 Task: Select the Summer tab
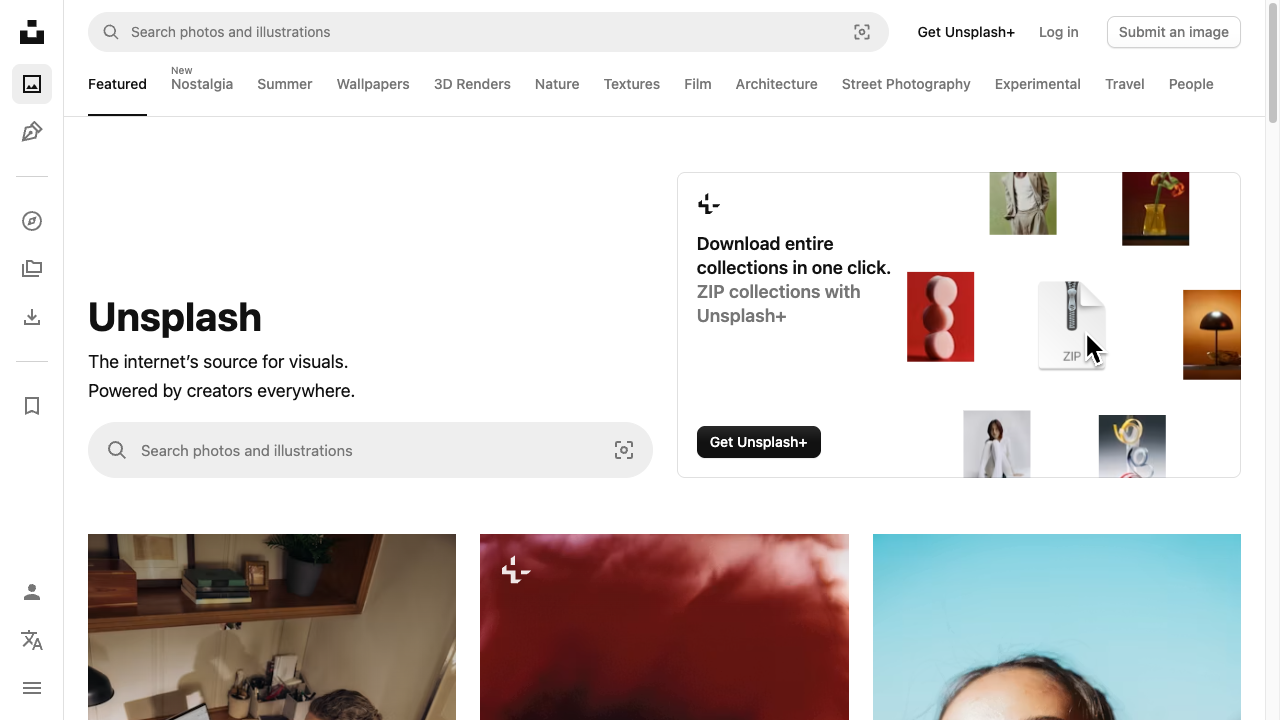pos(285,84)
